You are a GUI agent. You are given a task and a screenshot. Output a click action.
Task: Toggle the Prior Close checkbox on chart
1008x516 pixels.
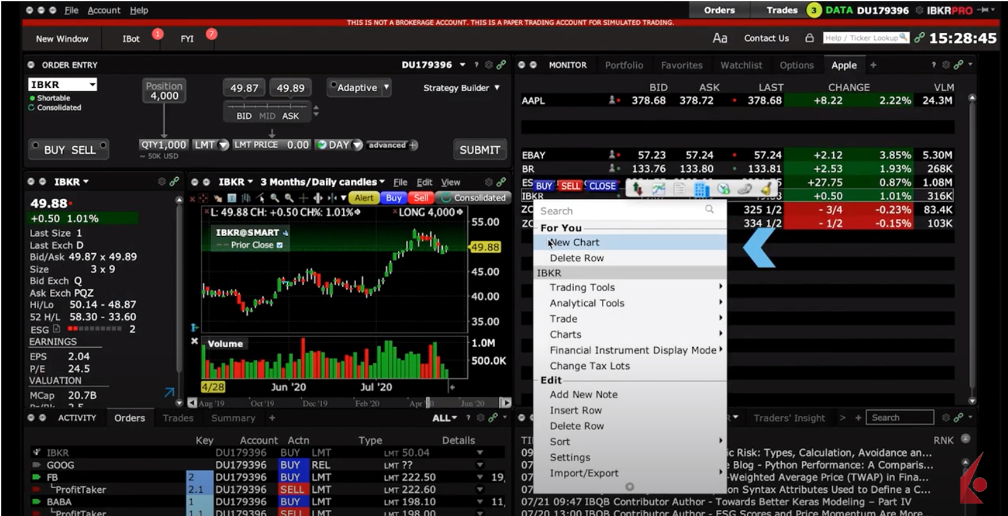[x=280, y=245]
